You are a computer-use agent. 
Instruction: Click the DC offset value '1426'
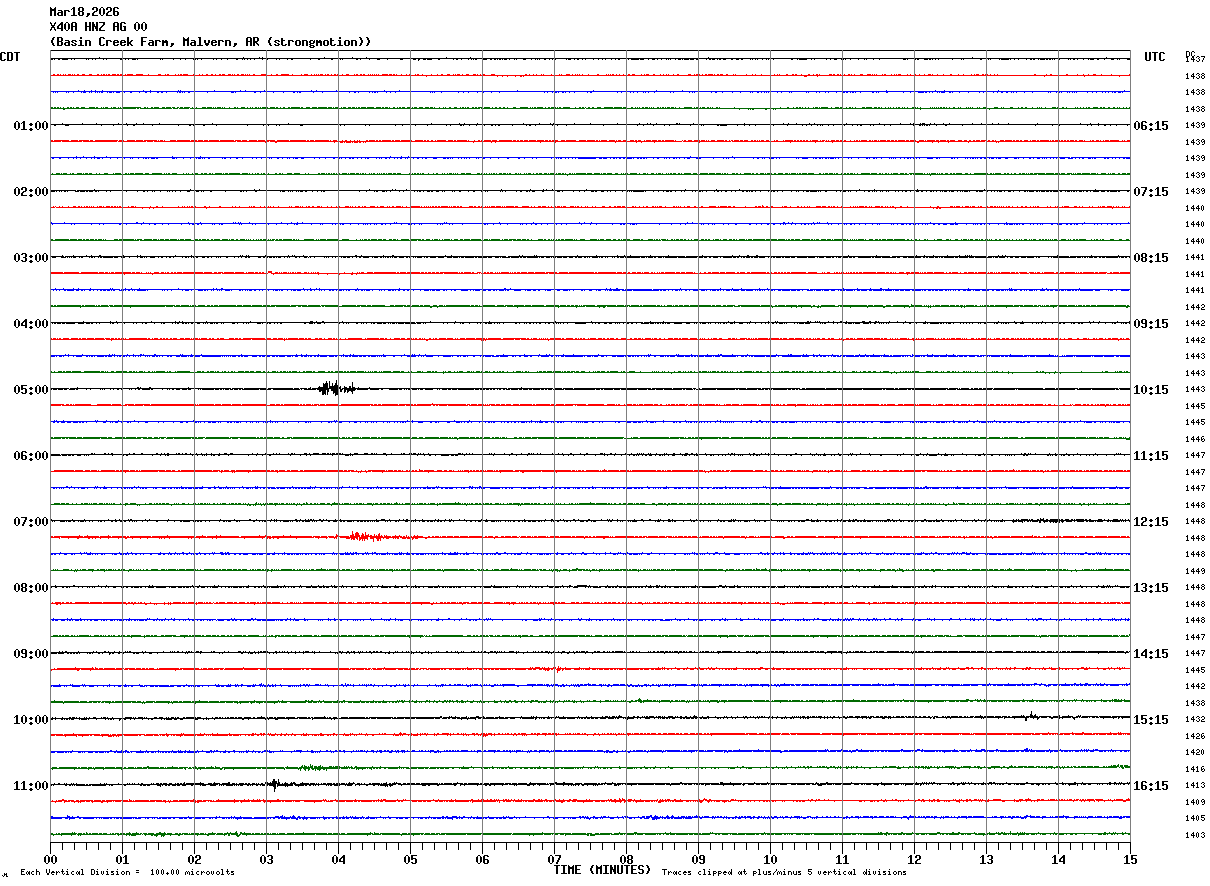coord(1194,736)
